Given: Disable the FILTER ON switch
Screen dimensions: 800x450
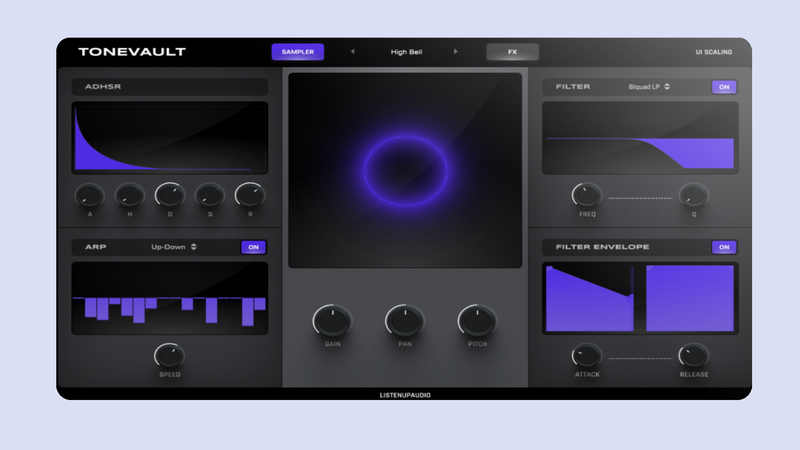Looking at the screenshot, I should [724, 87].
